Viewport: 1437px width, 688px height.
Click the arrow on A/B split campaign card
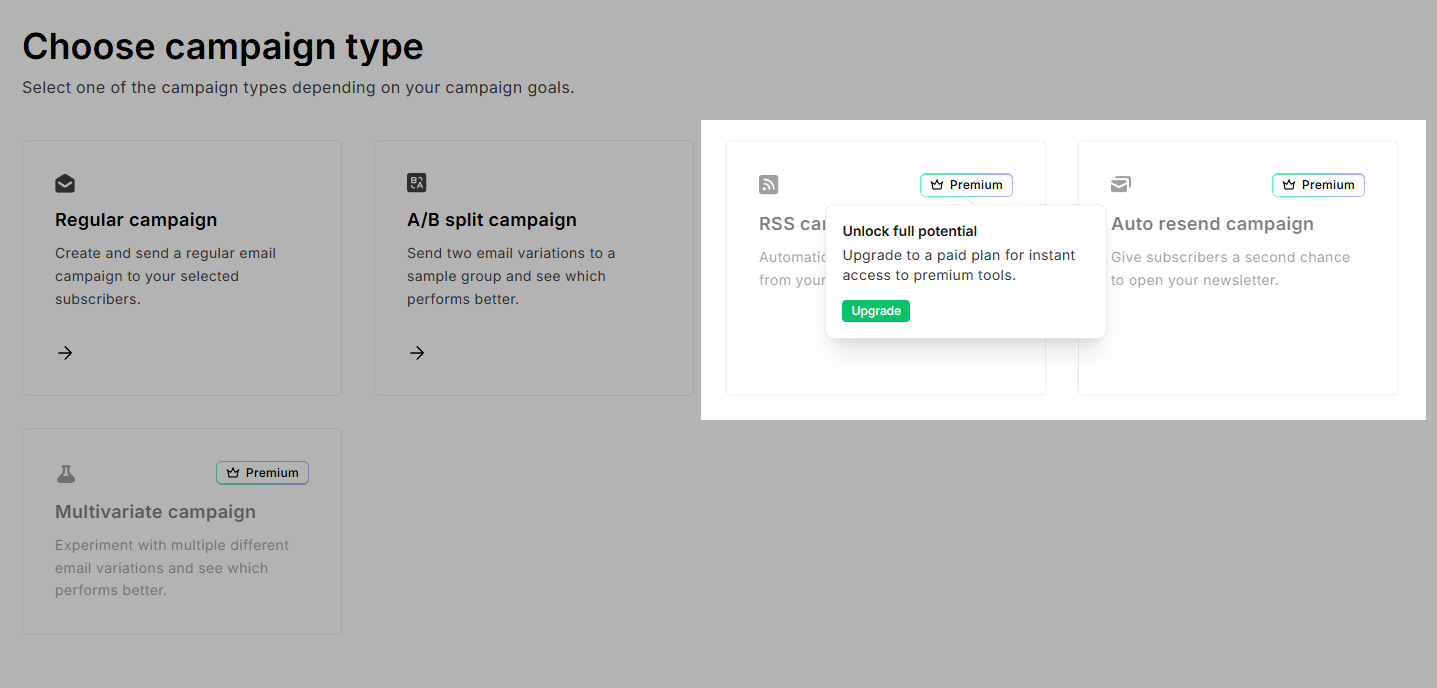[417, 353]
